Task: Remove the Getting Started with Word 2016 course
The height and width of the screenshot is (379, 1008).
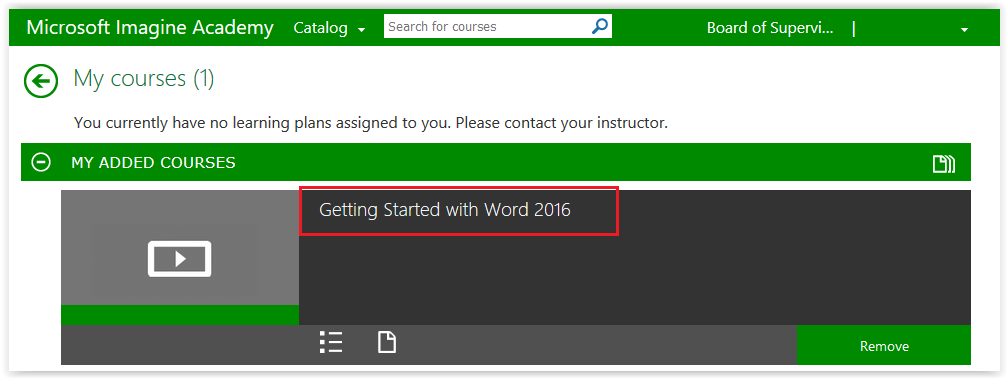Action: tap(884, 346)
